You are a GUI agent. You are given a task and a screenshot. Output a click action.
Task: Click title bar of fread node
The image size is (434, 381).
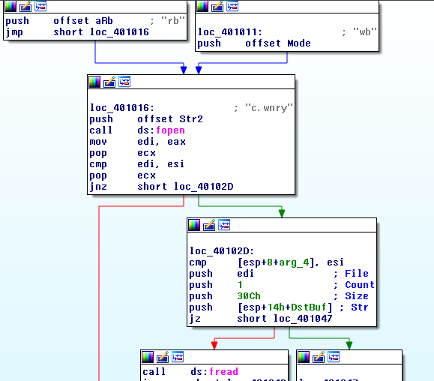tap(214, 357)
